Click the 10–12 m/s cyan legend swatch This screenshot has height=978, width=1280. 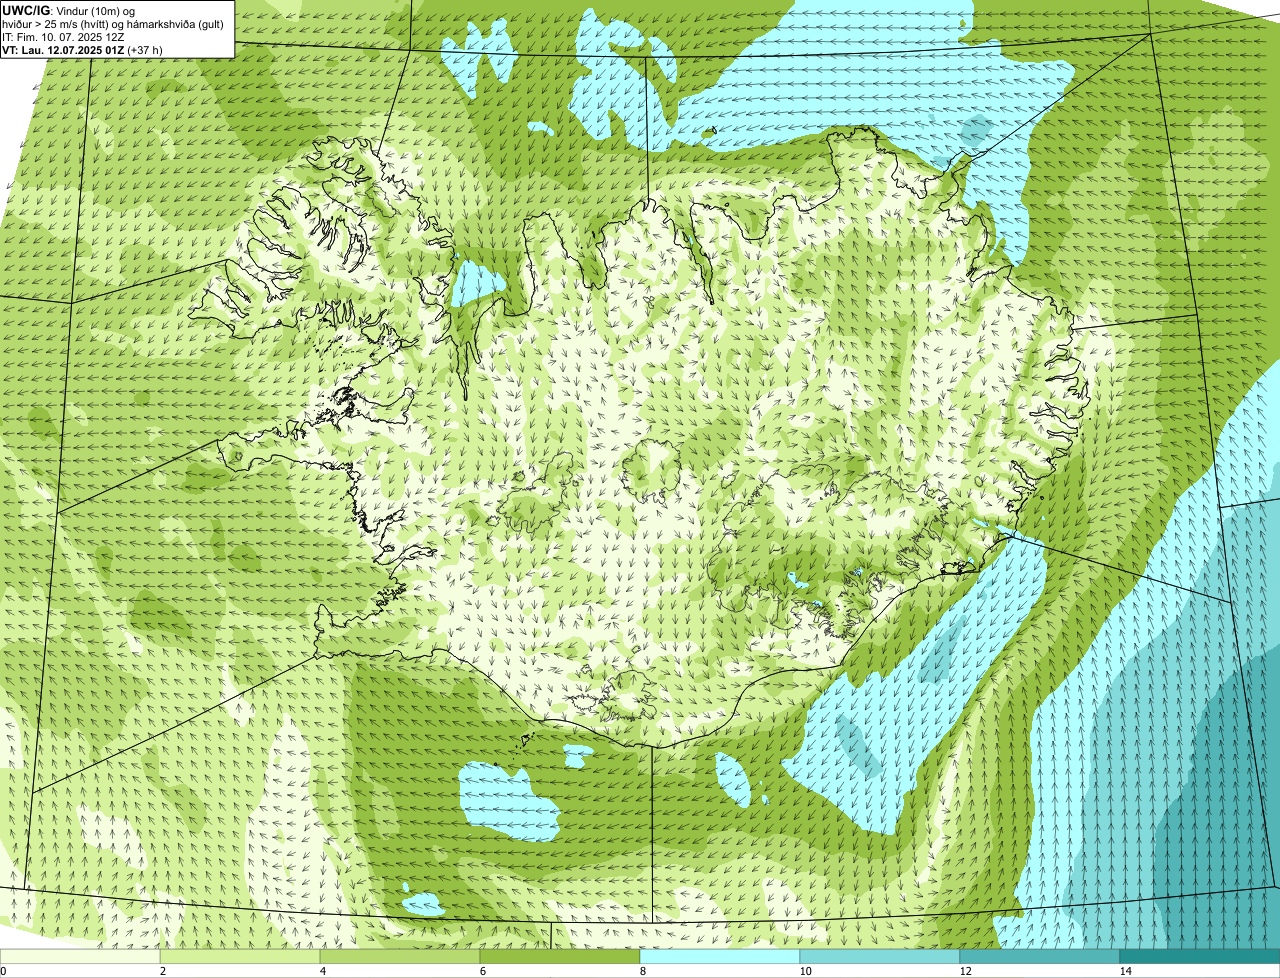click(880, 956)
